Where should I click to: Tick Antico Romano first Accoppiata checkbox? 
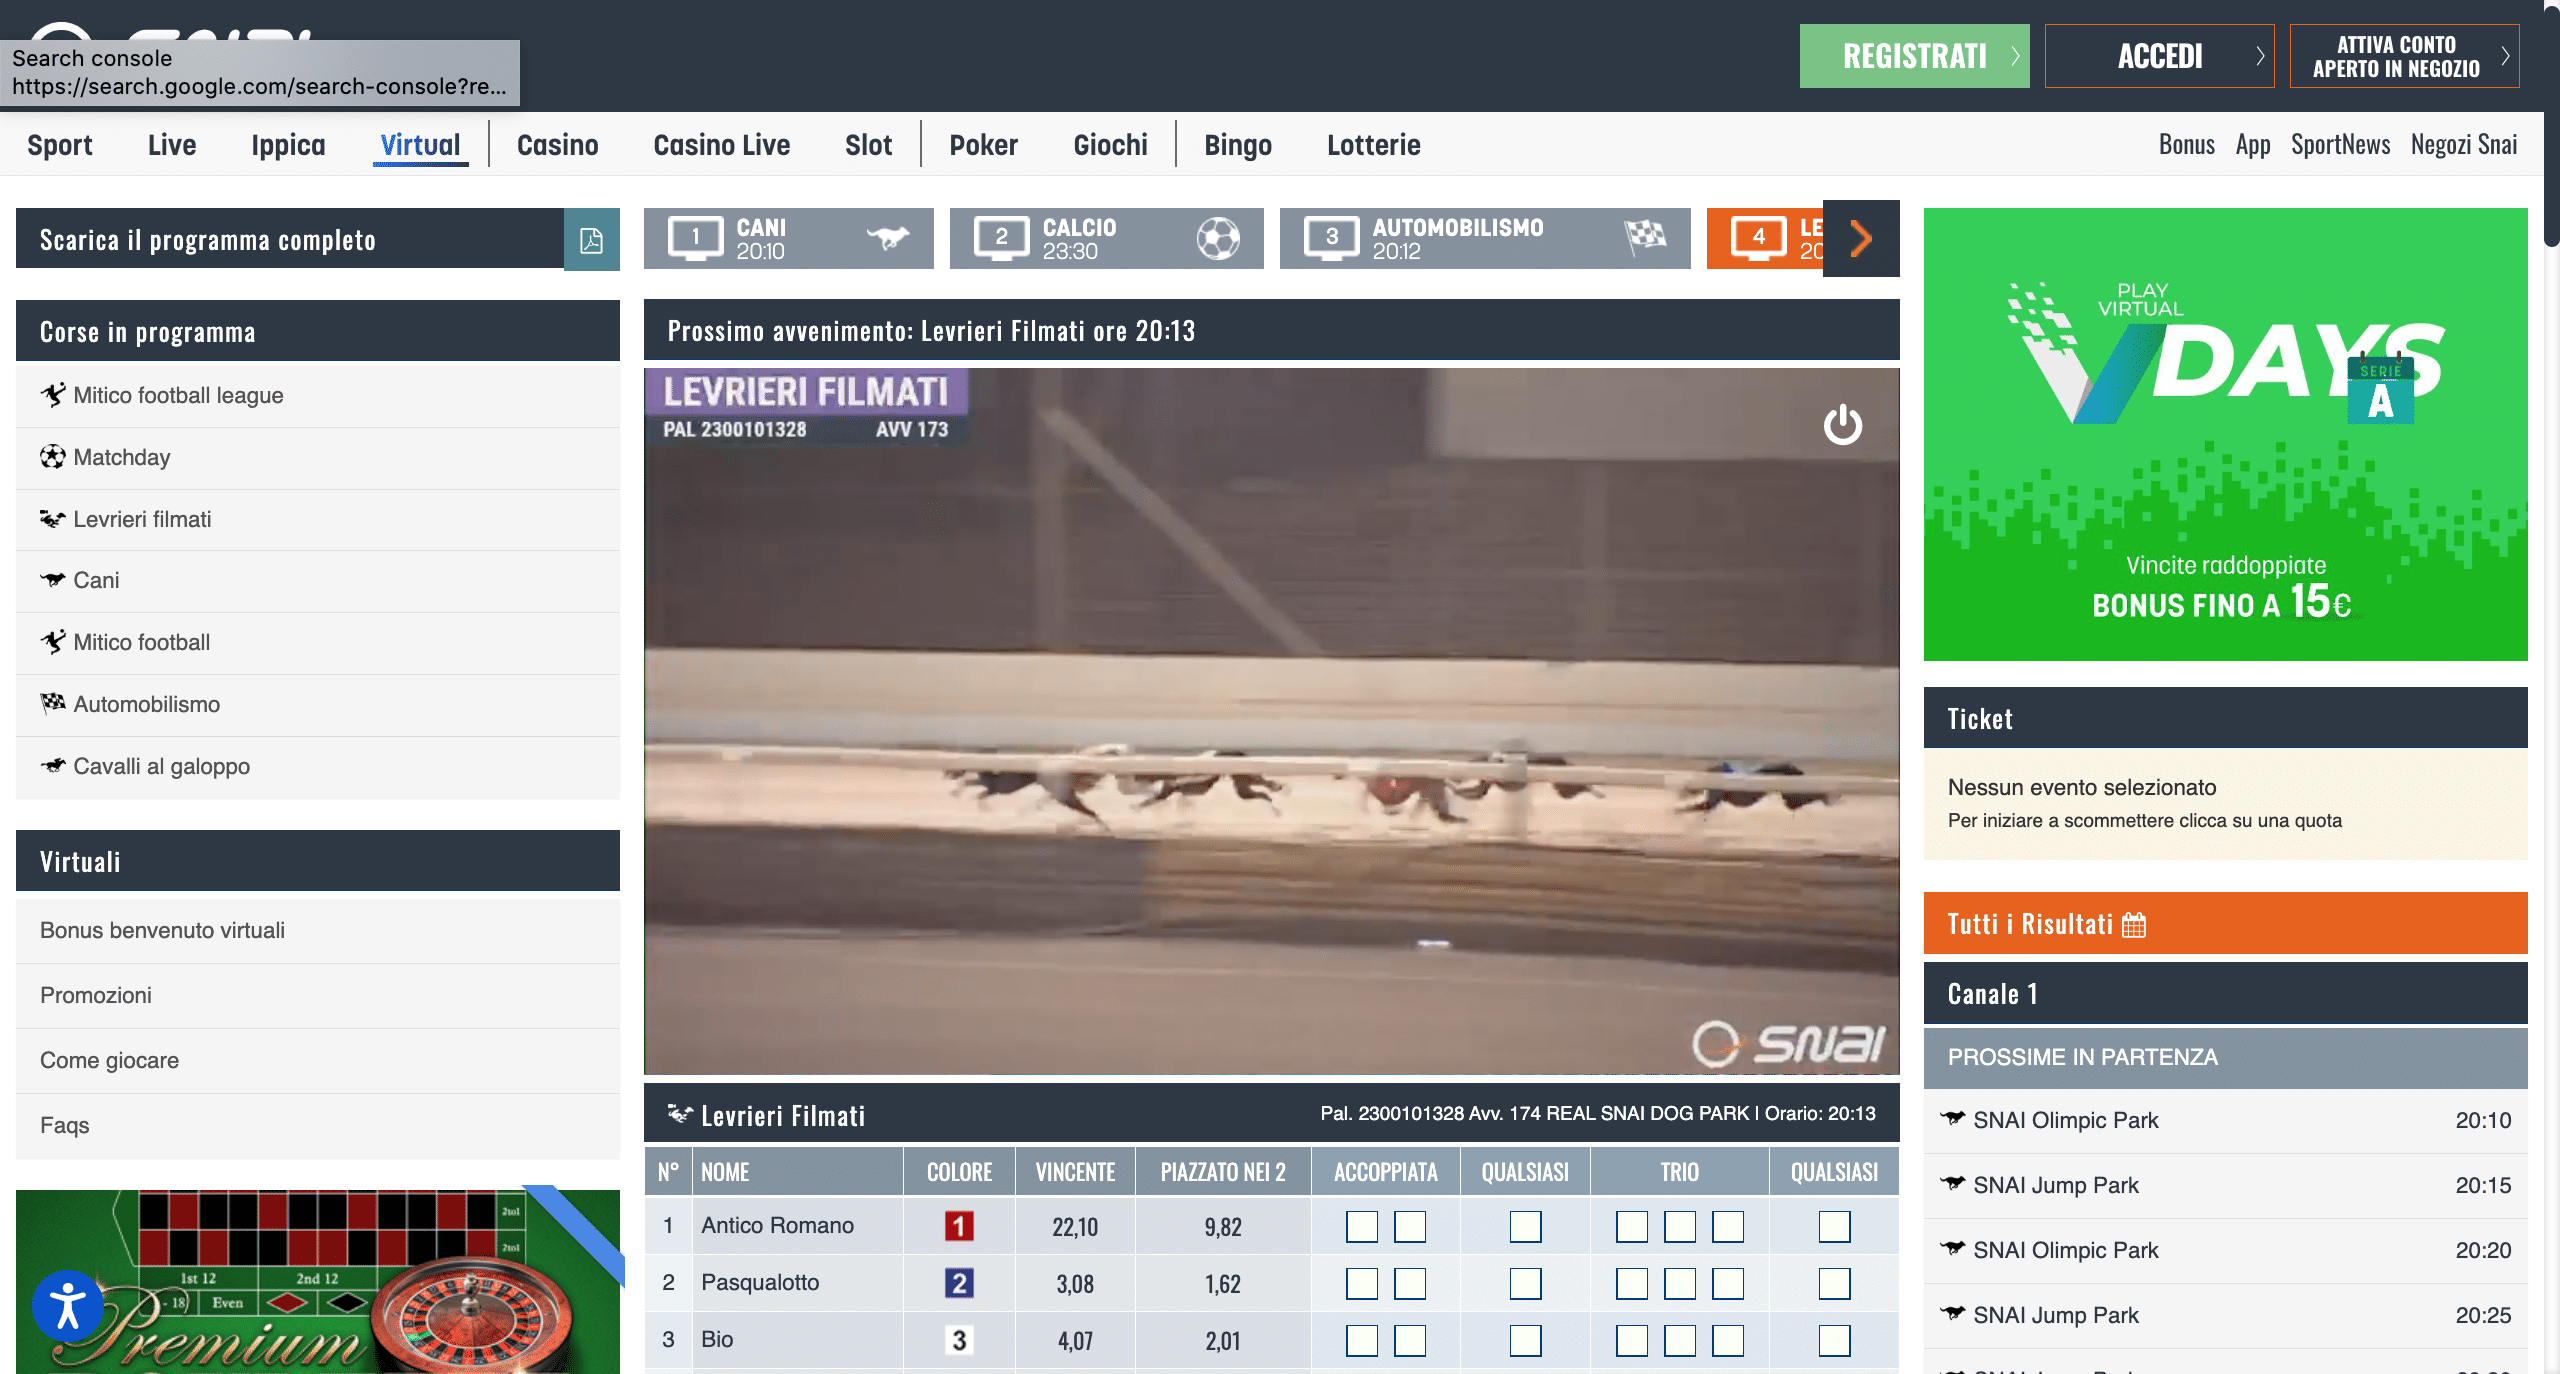point(1361,1226)
